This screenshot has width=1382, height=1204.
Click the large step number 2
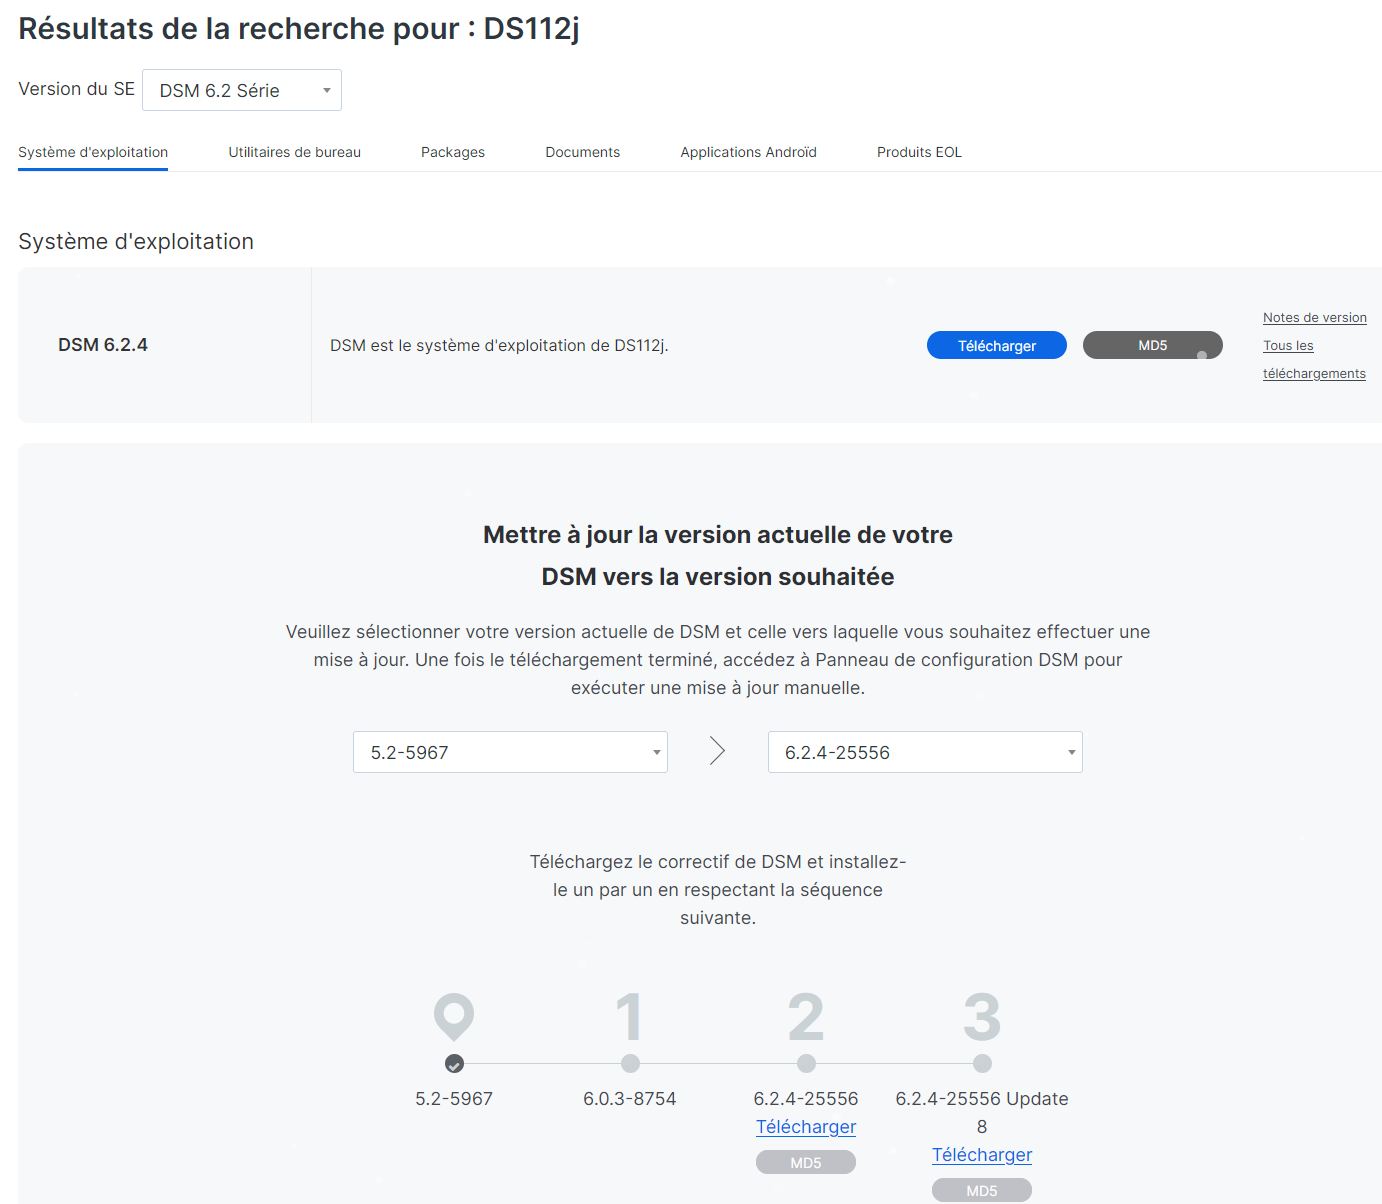(x=806, y=1017)
